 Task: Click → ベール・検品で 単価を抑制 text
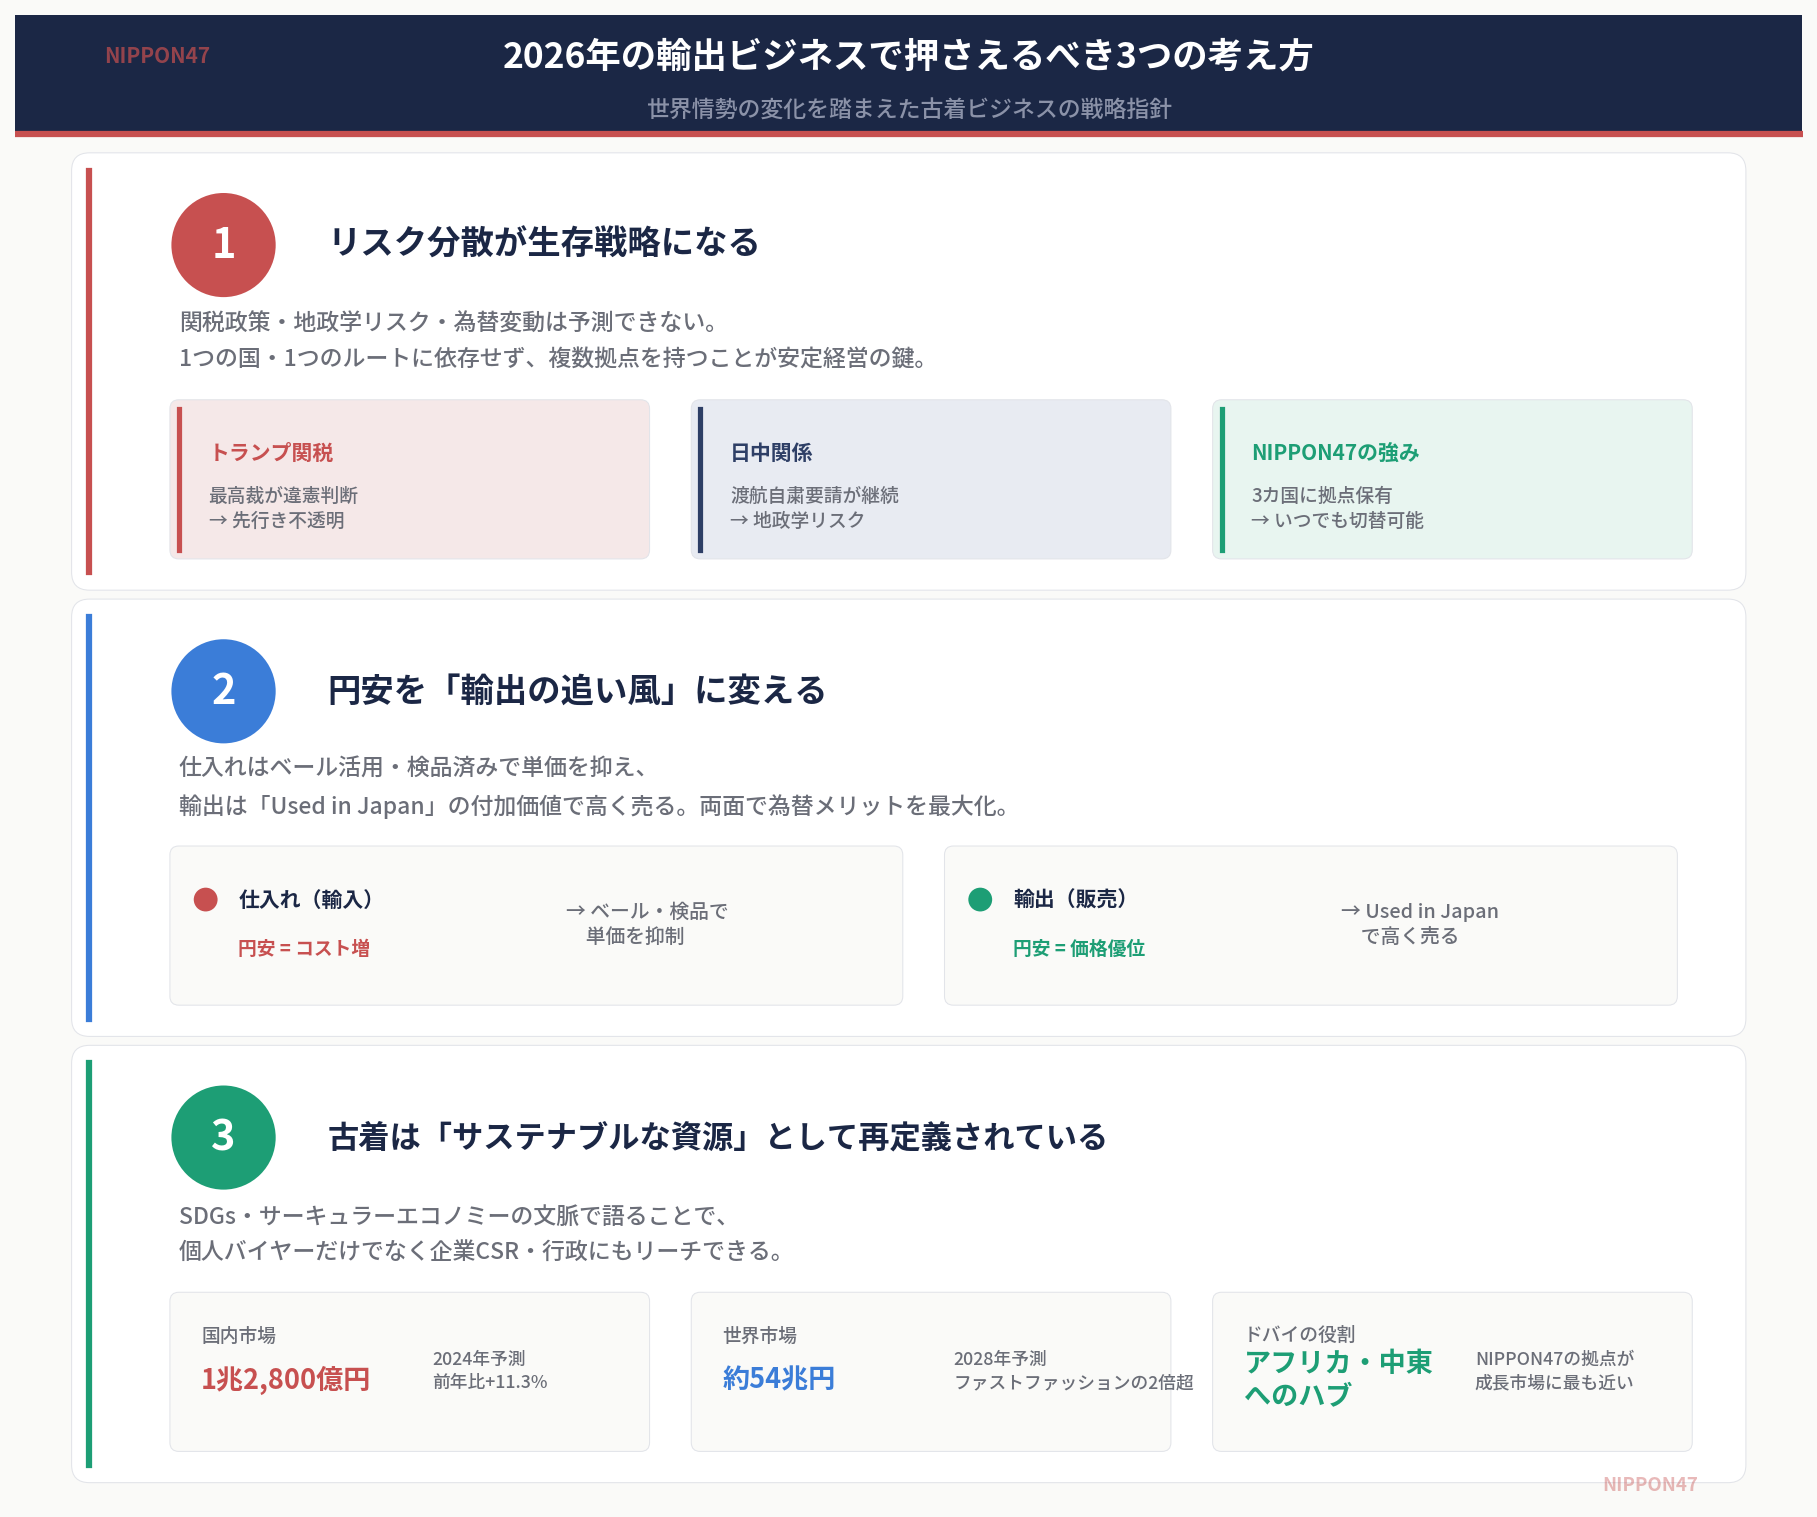646,923
